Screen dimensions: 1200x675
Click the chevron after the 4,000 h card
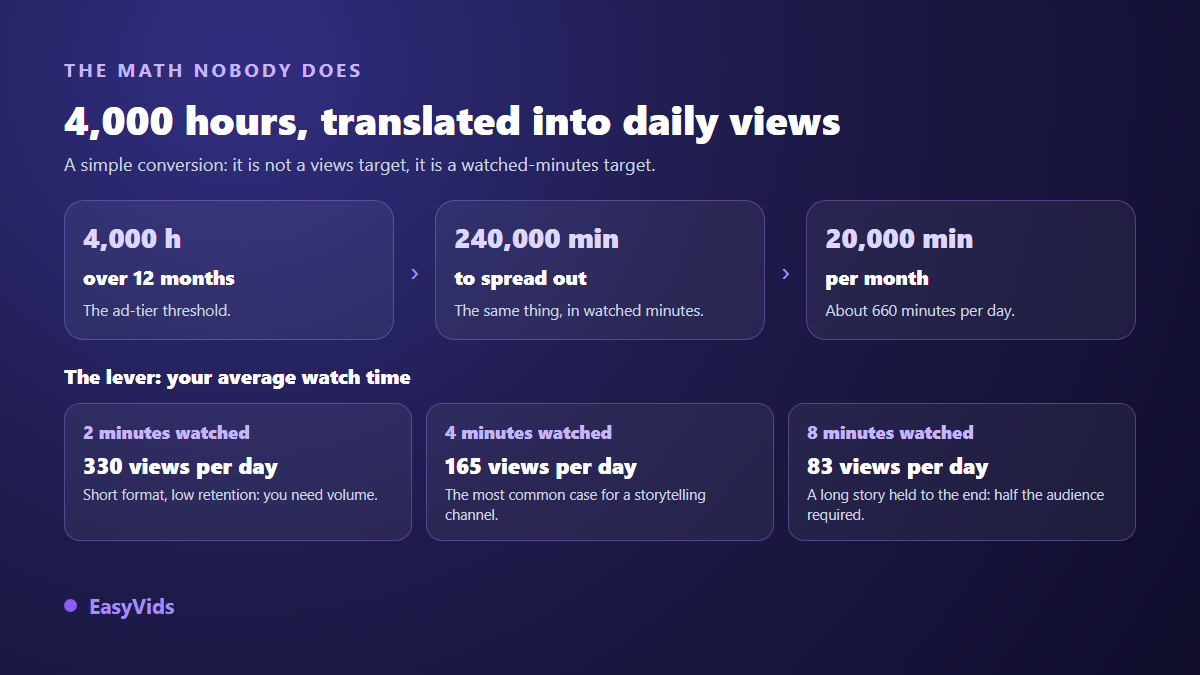pos(414,274)
